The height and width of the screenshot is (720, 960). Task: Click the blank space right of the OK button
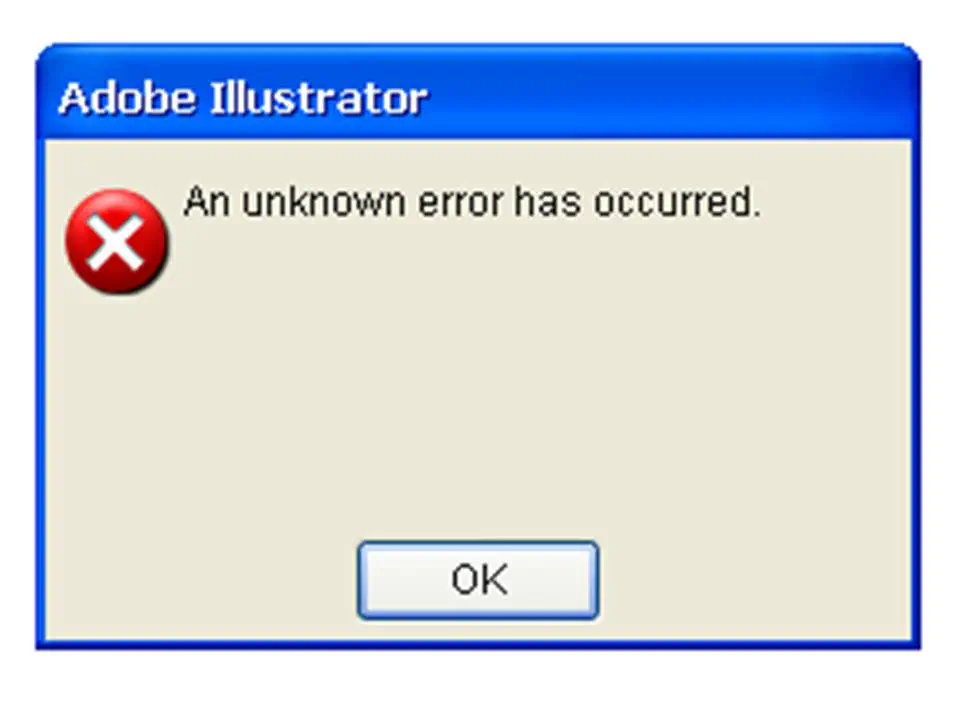754,580
